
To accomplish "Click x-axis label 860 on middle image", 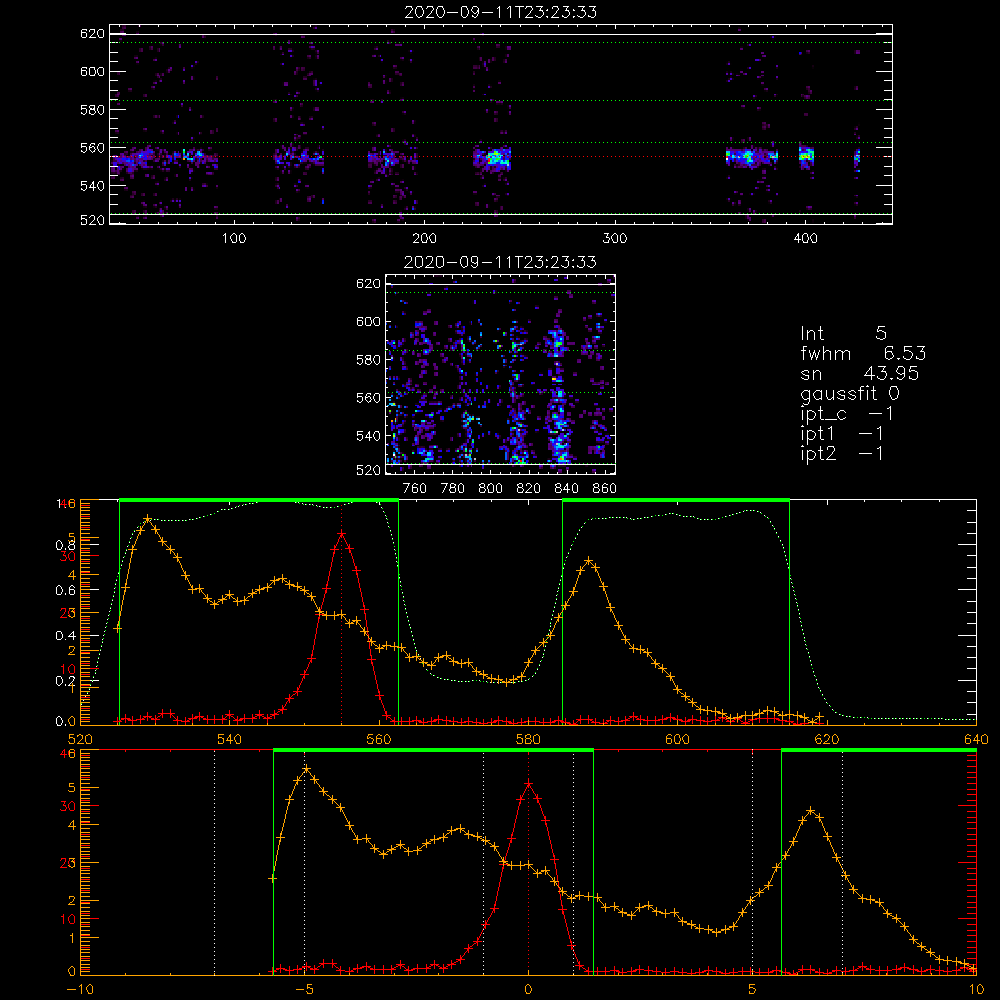I will 605,489.
